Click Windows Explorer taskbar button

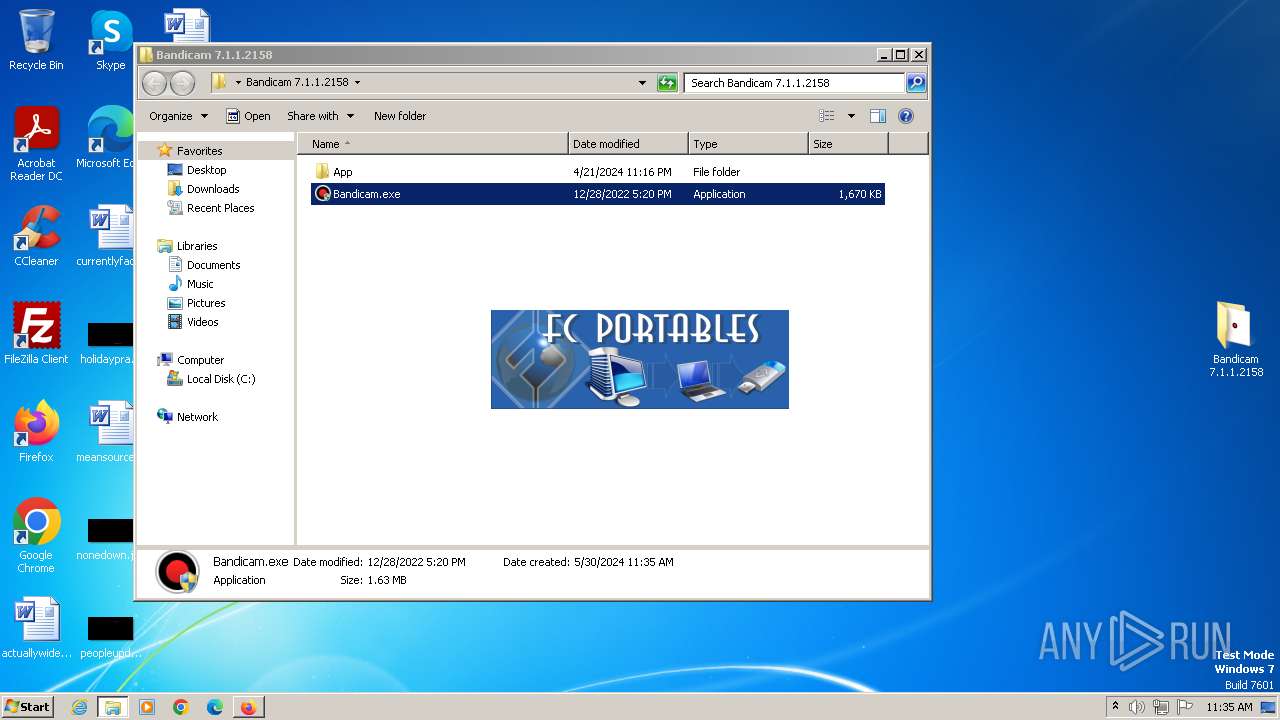(x=113, y=707)
